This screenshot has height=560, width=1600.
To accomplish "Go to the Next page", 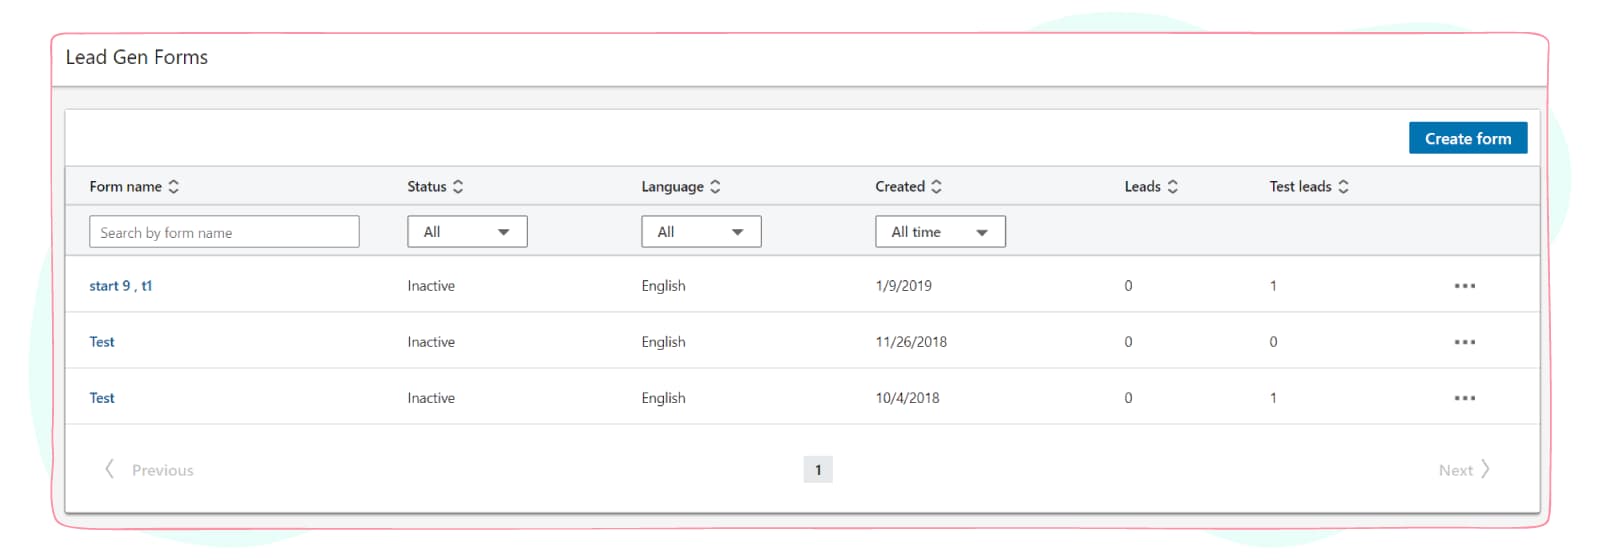I will click(1465, 470).
